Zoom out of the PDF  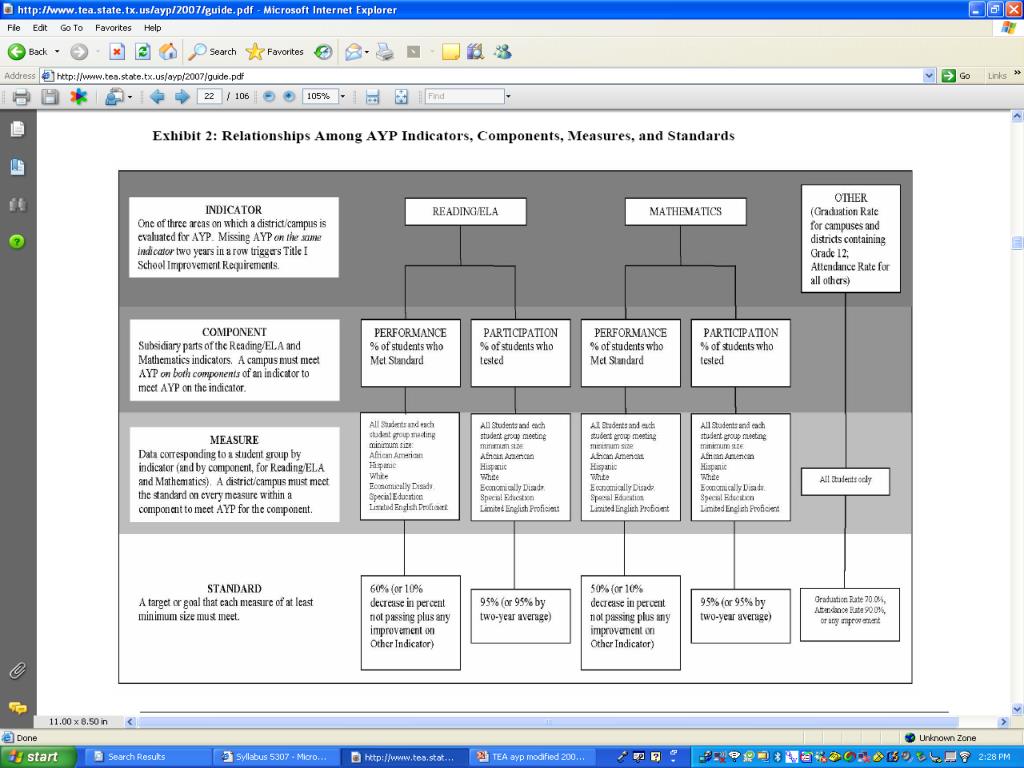[268, 97]
